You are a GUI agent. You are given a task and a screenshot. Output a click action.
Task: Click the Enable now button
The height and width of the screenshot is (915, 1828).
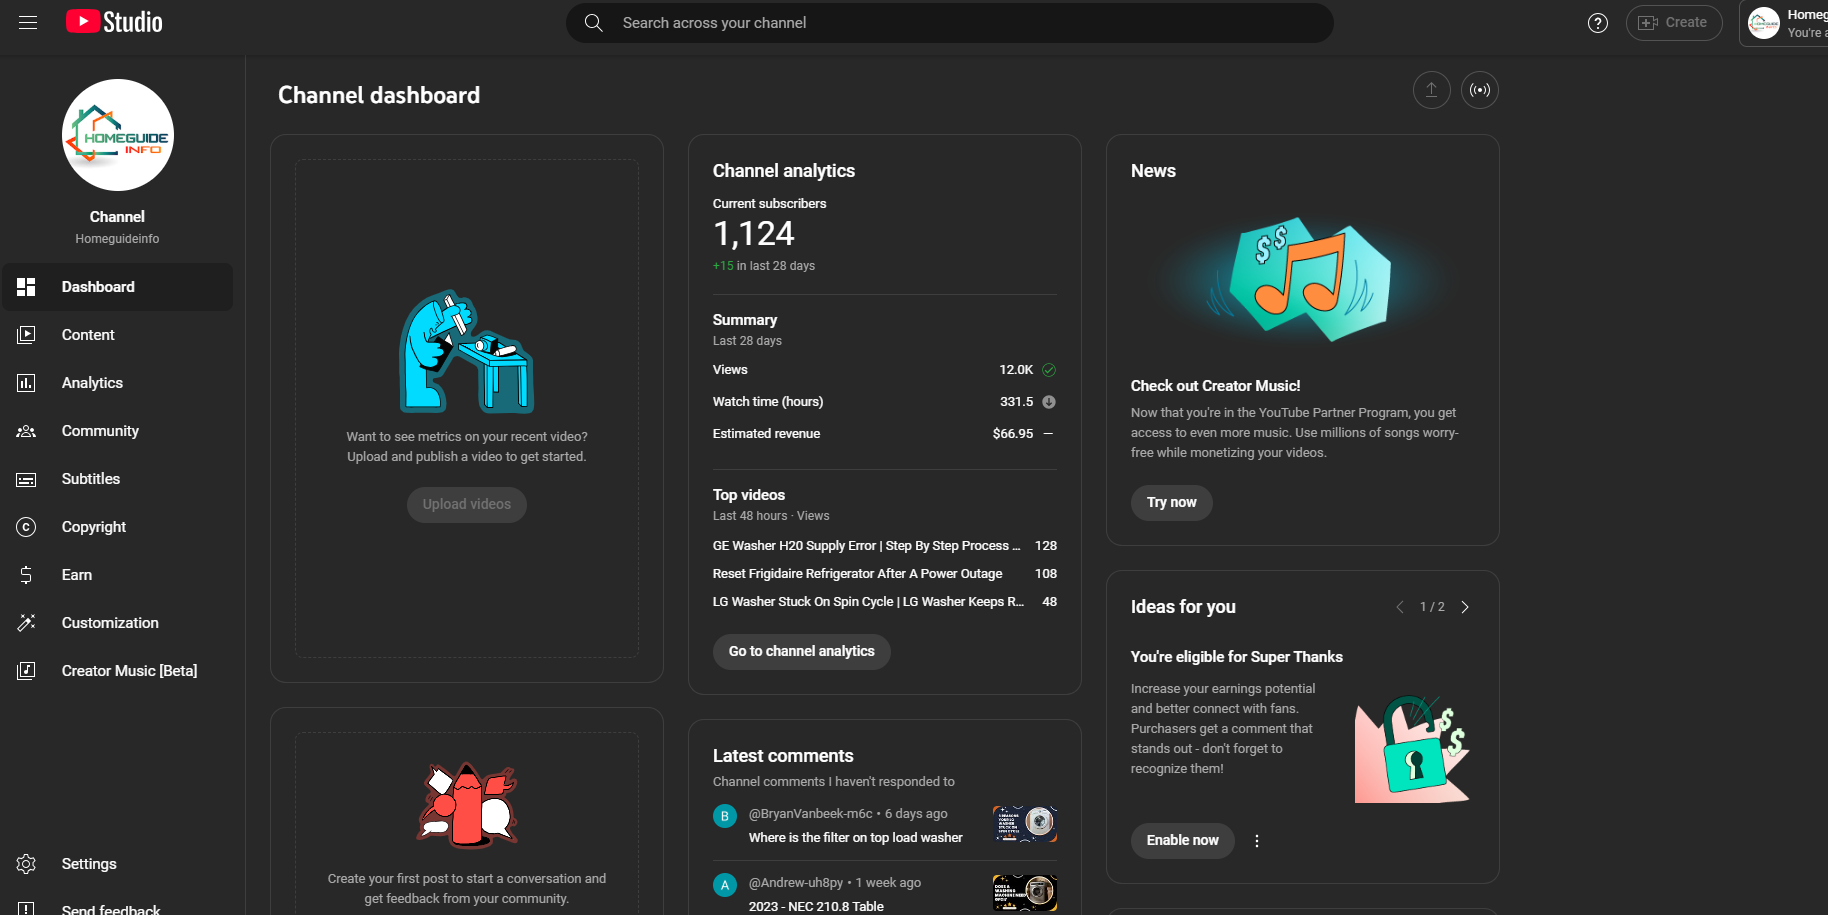coord(1183,840)
